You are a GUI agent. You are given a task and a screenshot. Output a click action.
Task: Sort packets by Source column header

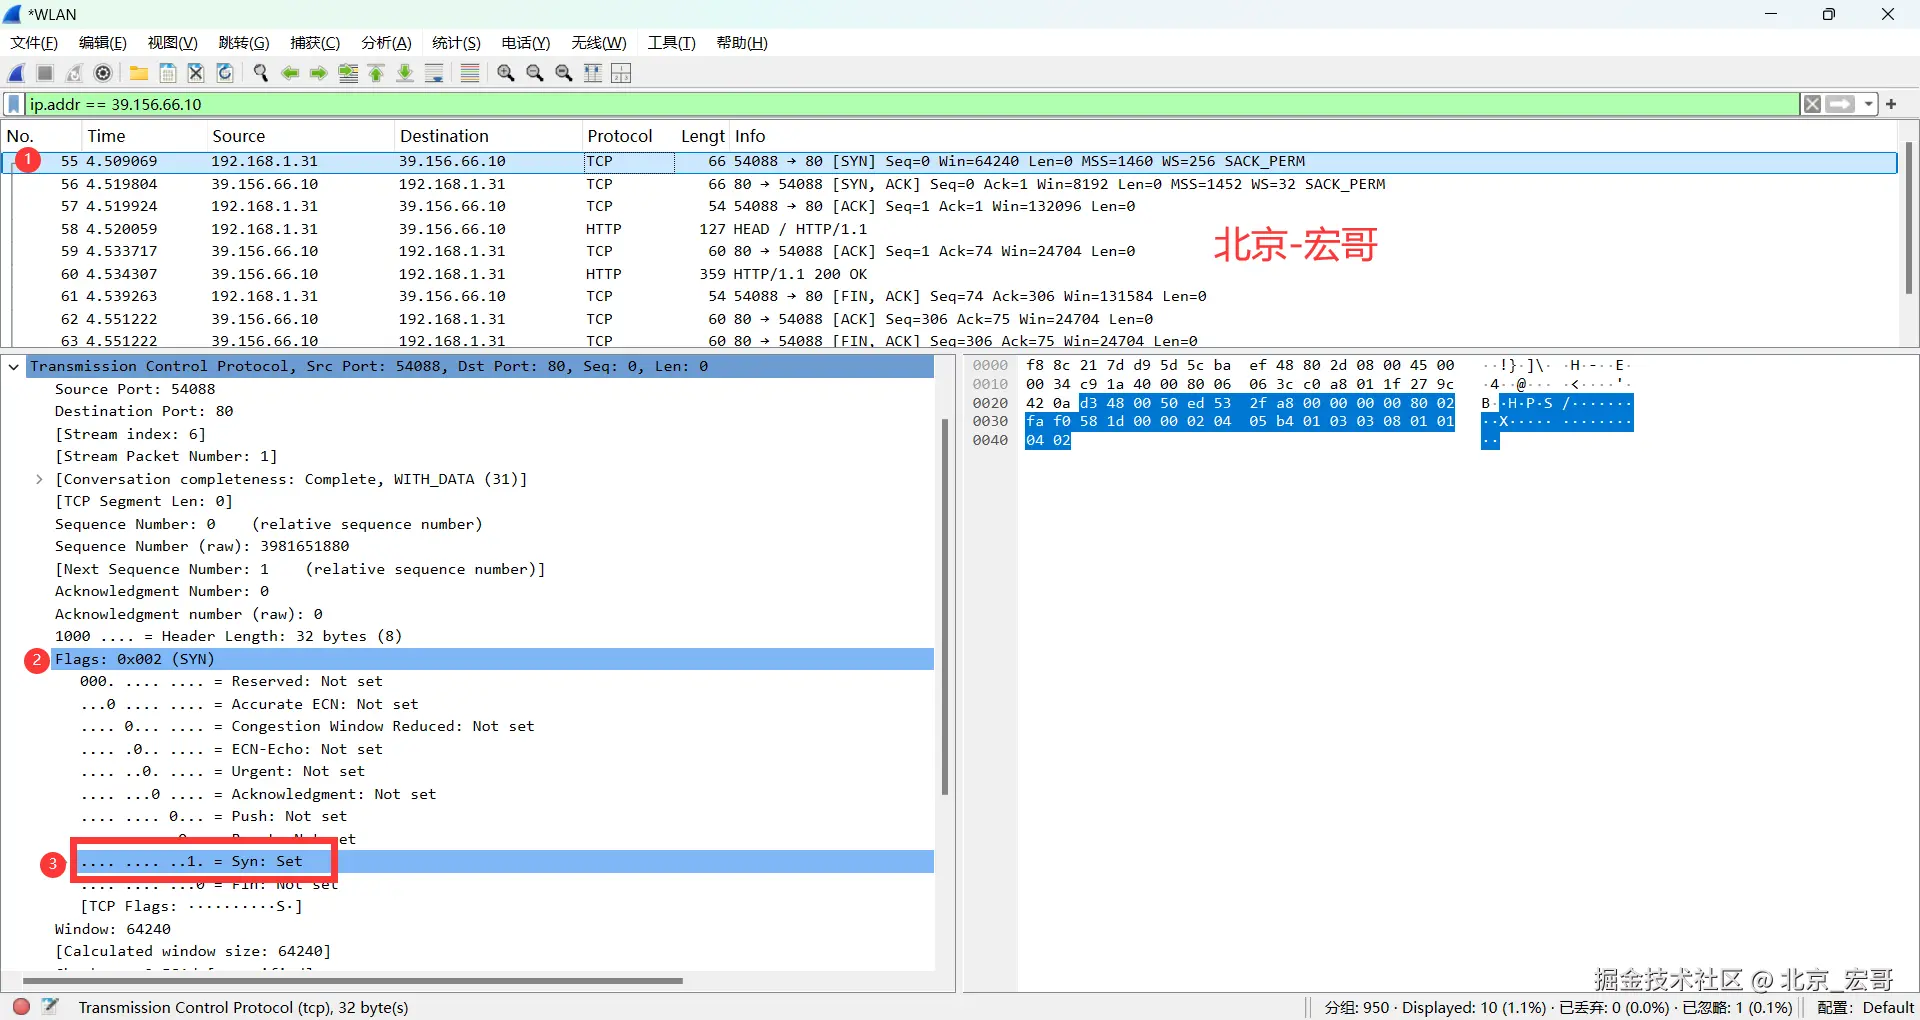coord(300,136)
